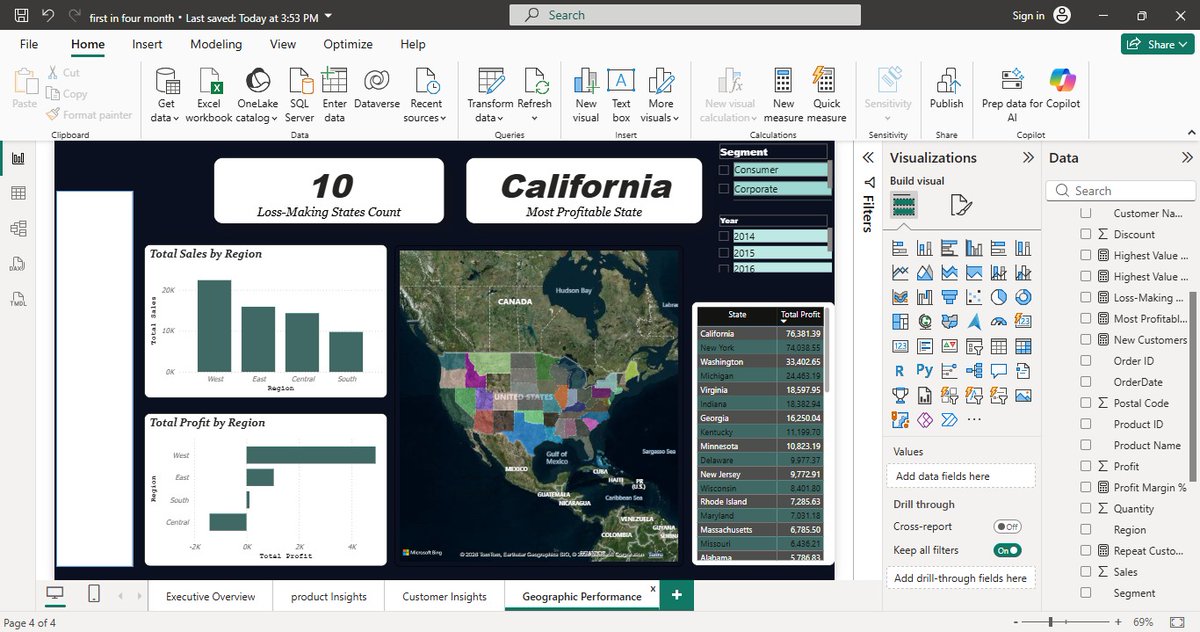This screenshot has height=632, width=1200.
Task: Insert a Text box
Action: 621,95
